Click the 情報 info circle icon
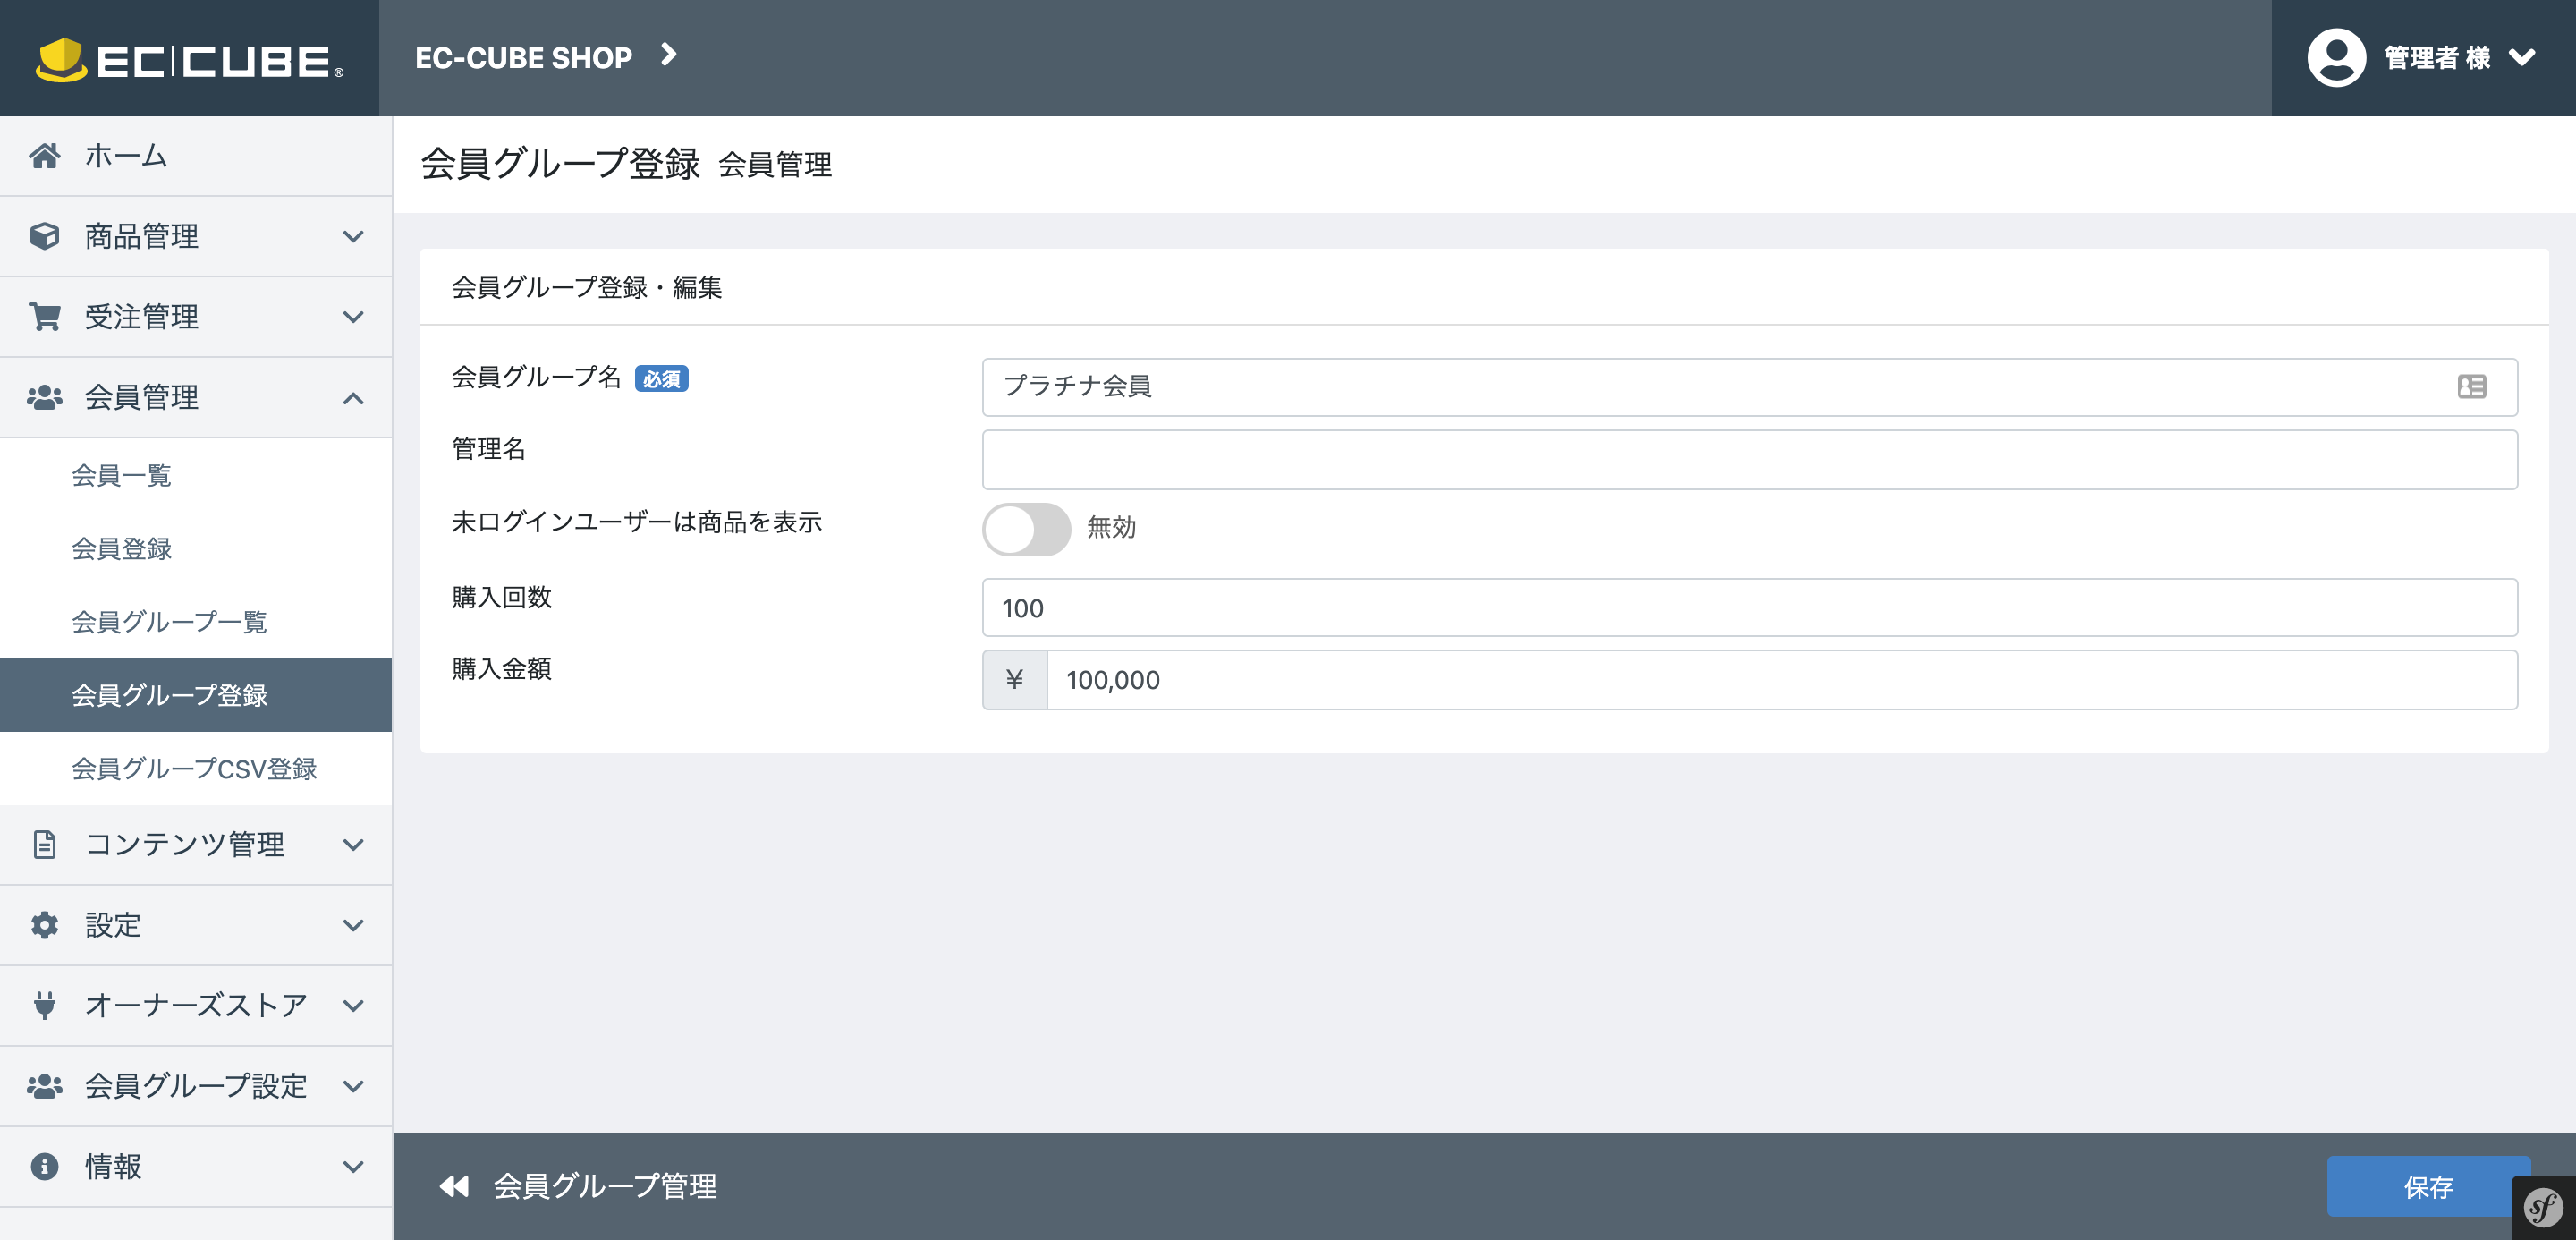2576x1240 pixels. 44,1166
